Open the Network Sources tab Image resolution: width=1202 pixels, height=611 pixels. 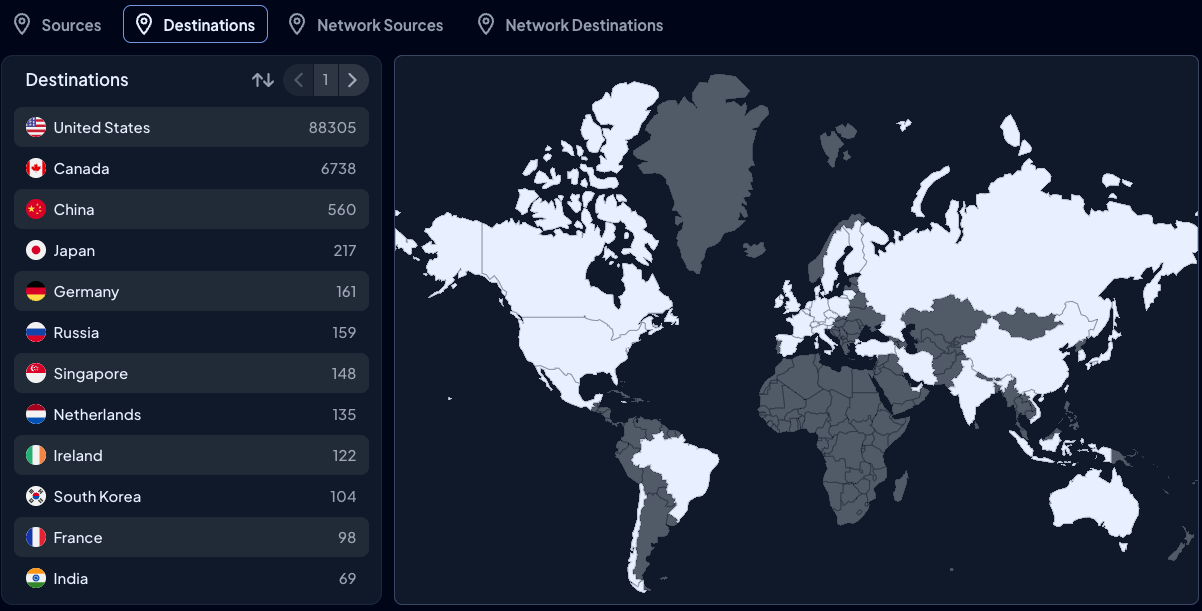click(365, 25)
